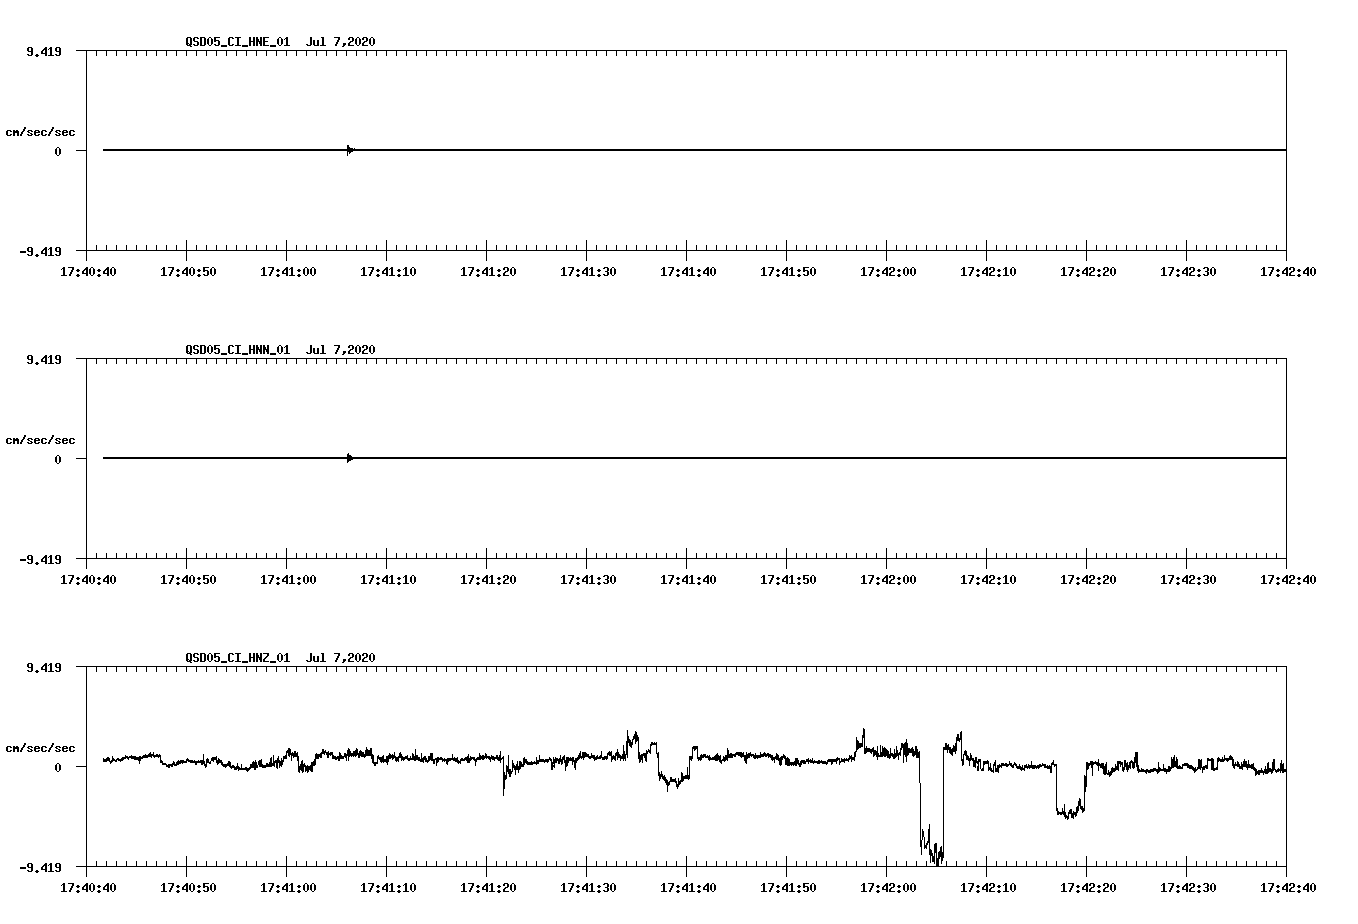Click the 17:40:40 time label under HNZ plot
The height and width of the screenshot is (924, 1358).
[88, 887]
